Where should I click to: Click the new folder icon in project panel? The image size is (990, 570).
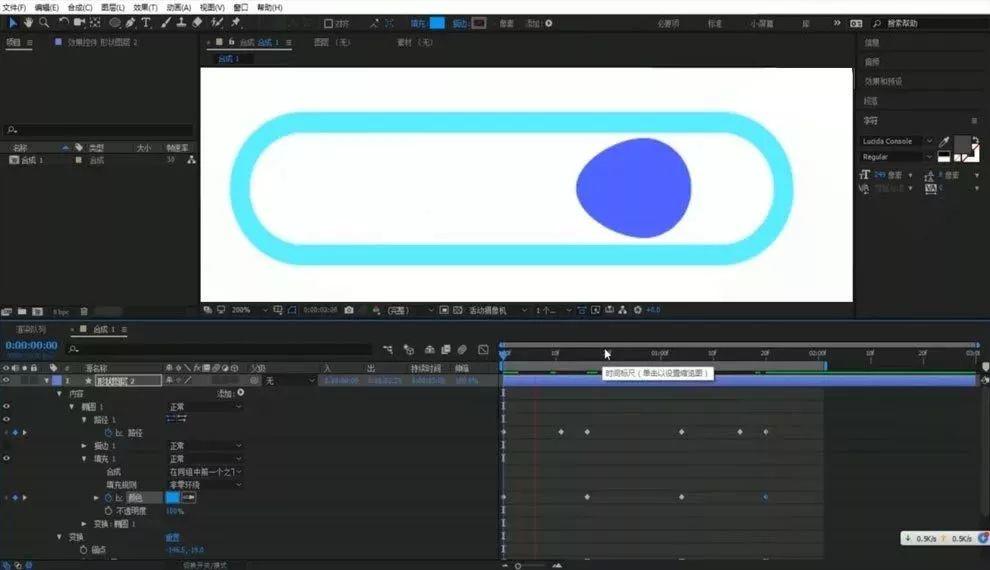(x=22, y=311)
